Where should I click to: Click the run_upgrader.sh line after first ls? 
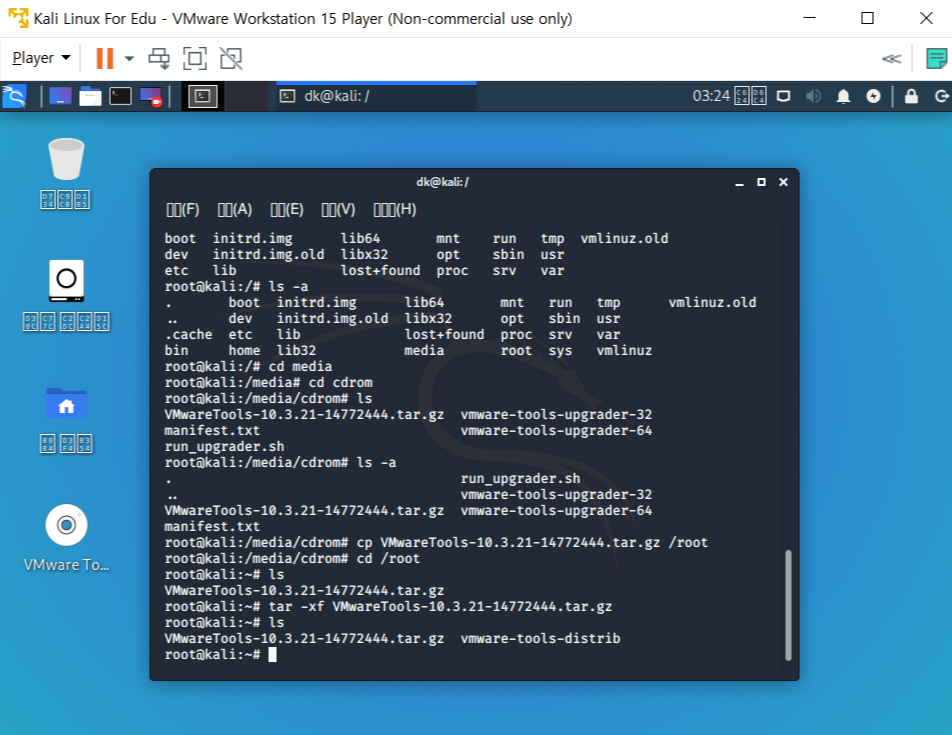(x=224, y=446)
